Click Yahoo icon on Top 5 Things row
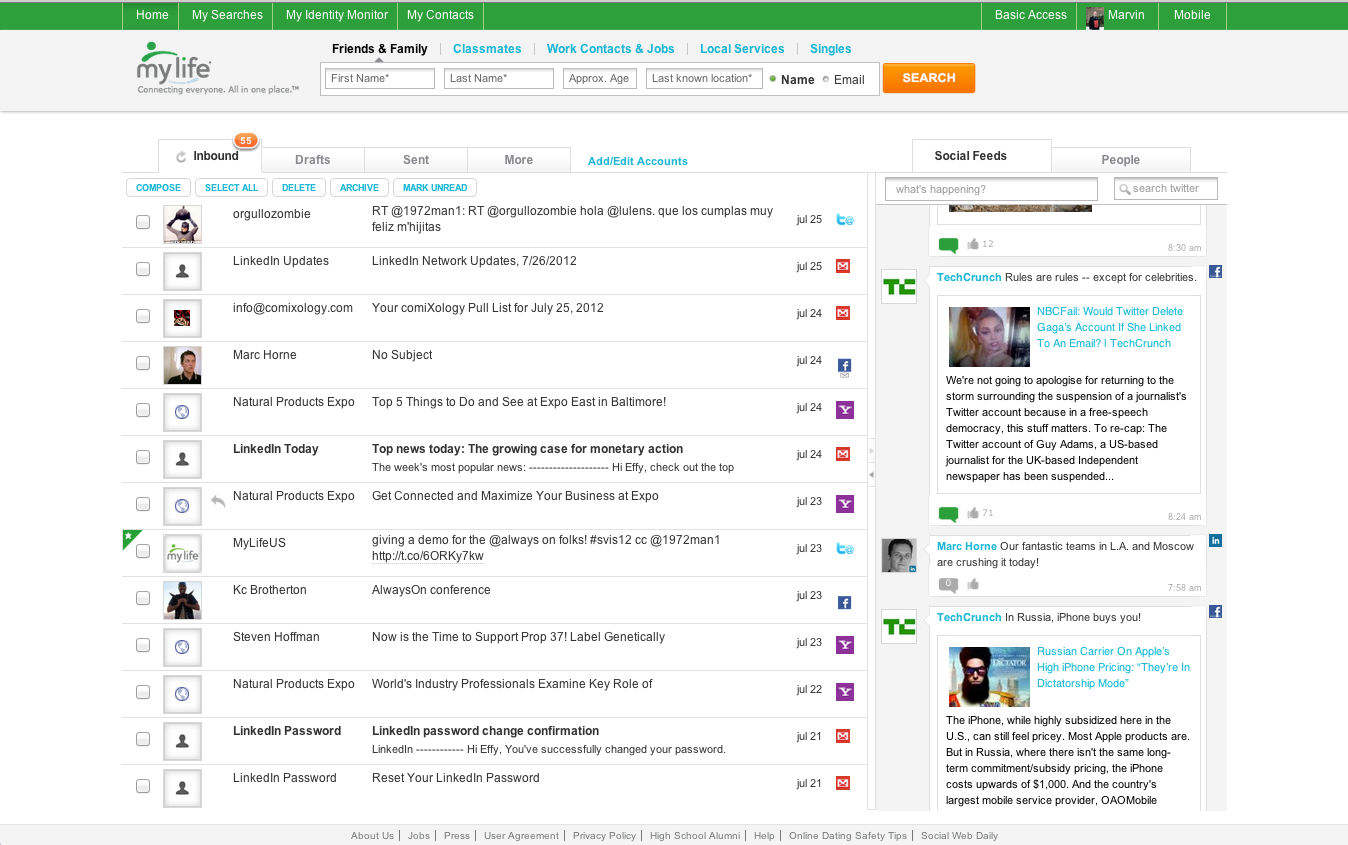Screen dimensions: 1348x845 click(x=844, y=410)
